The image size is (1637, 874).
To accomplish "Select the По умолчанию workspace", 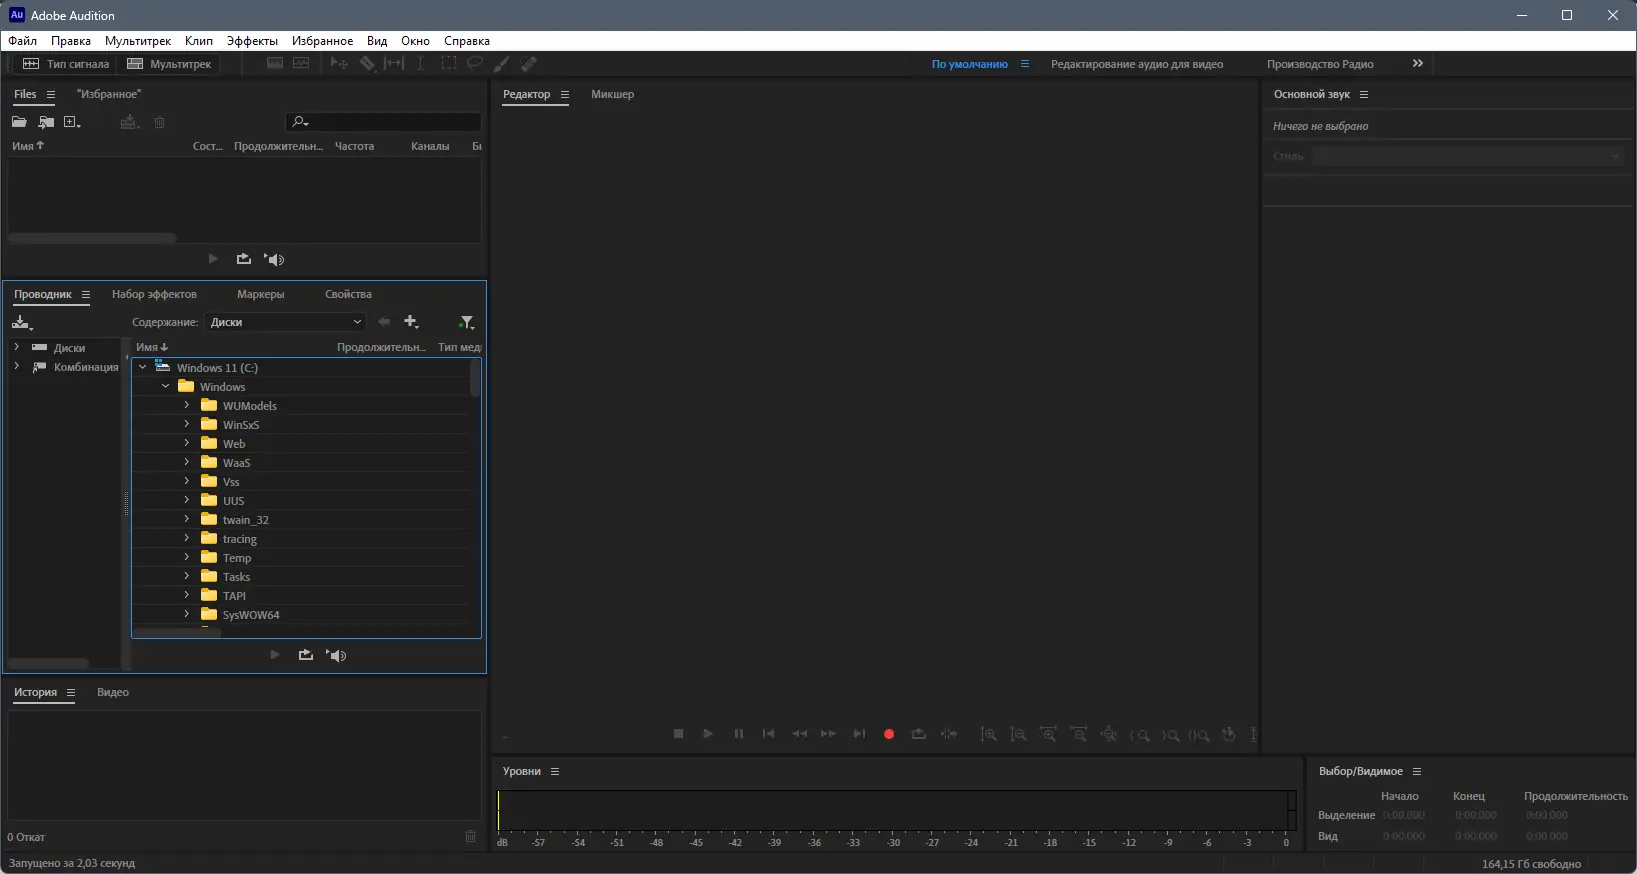I will pyautogui.click(x=970, y=64).
